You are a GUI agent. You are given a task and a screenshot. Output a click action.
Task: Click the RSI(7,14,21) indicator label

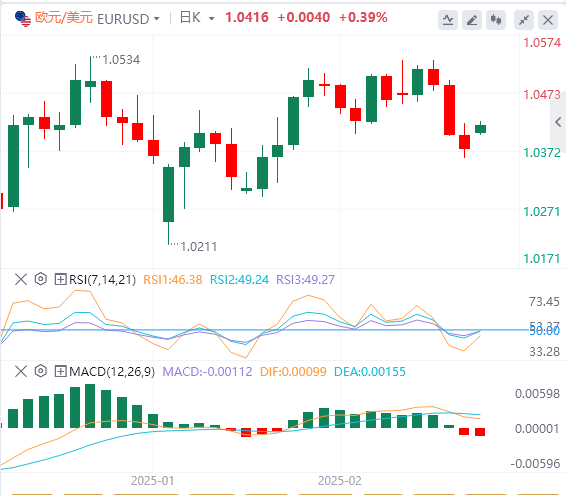point(103,280)
